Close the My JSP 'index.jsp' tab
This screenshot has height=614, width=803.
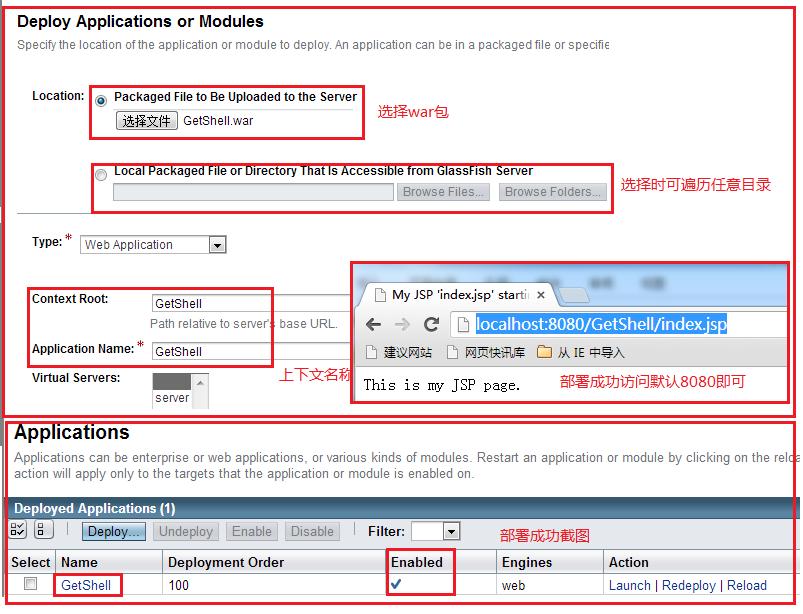541,295
